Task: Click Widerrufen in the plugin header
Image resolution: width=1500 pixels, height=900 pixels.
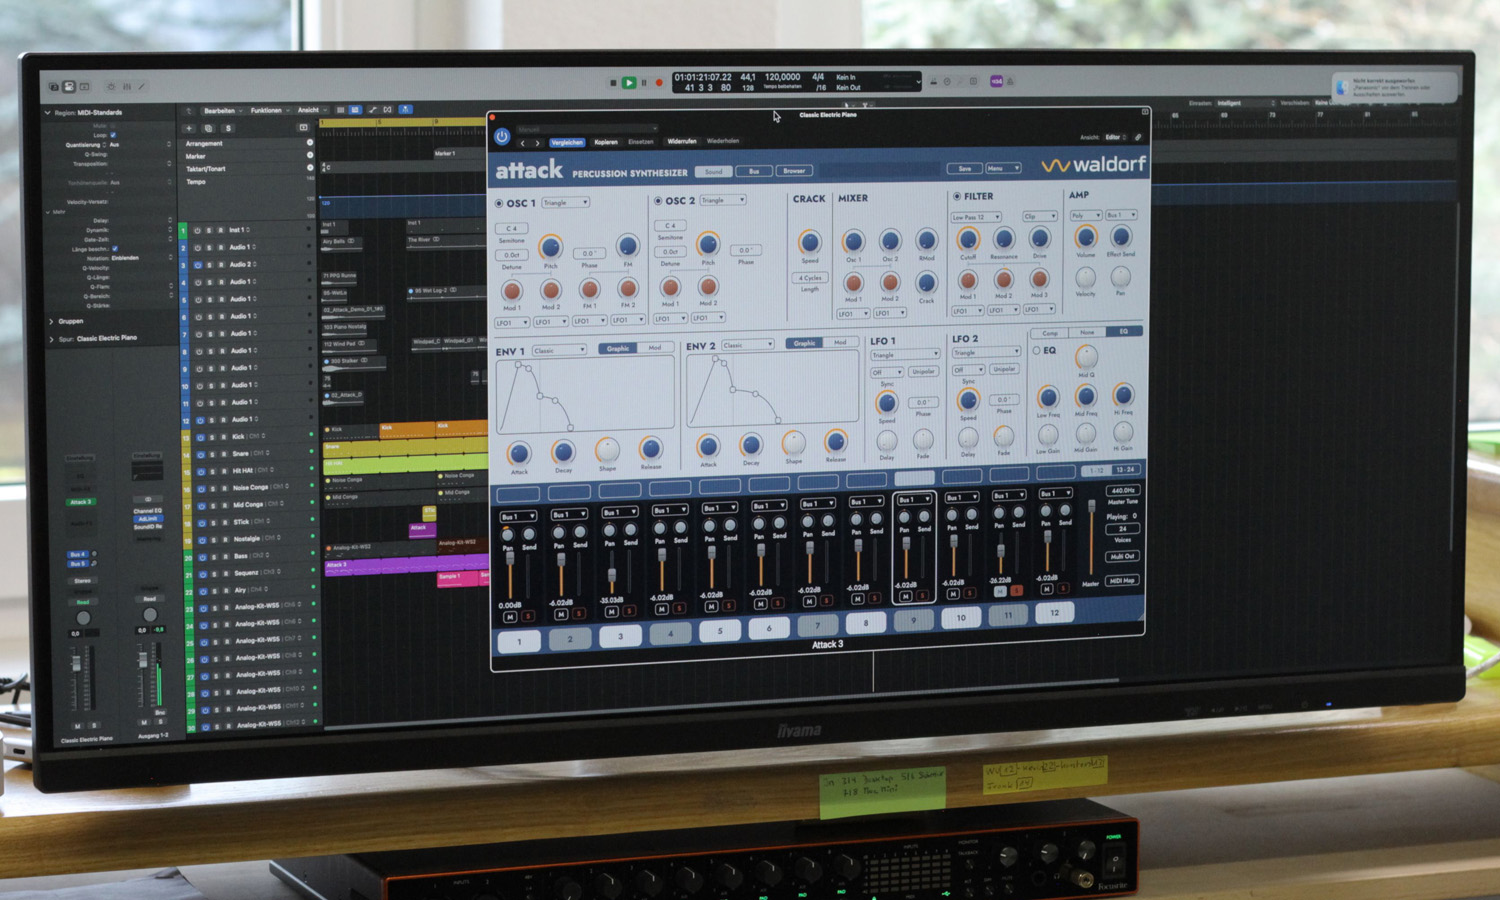Action: coord(682,141)
